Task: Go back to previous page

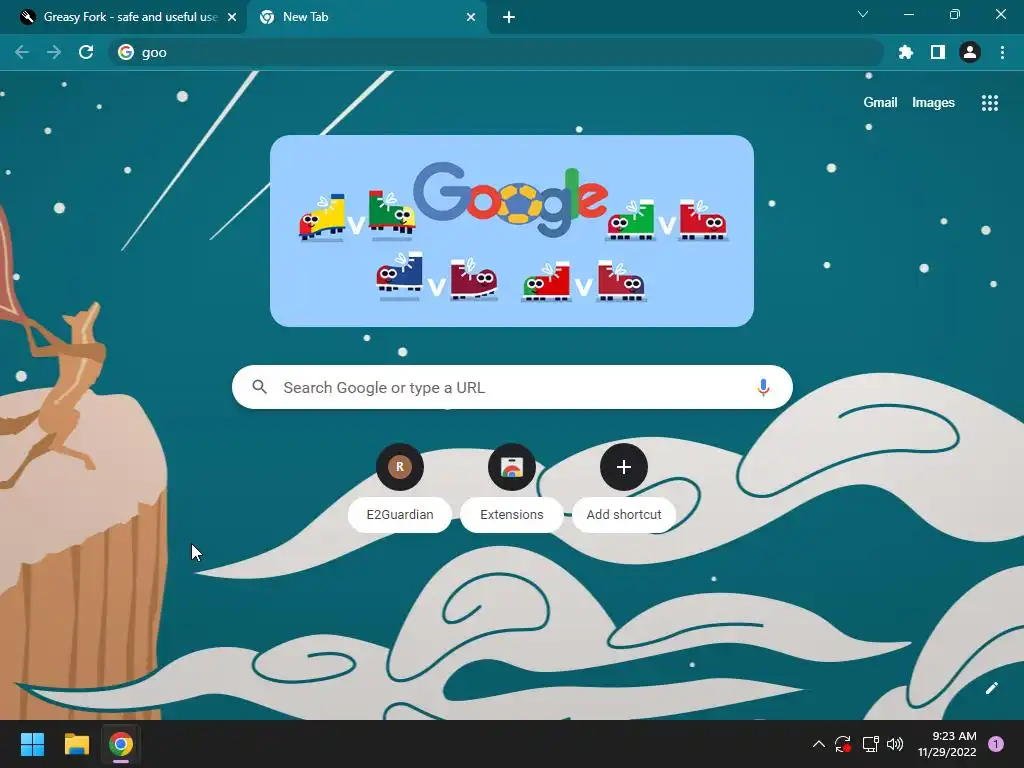Action: pos(22,52)
